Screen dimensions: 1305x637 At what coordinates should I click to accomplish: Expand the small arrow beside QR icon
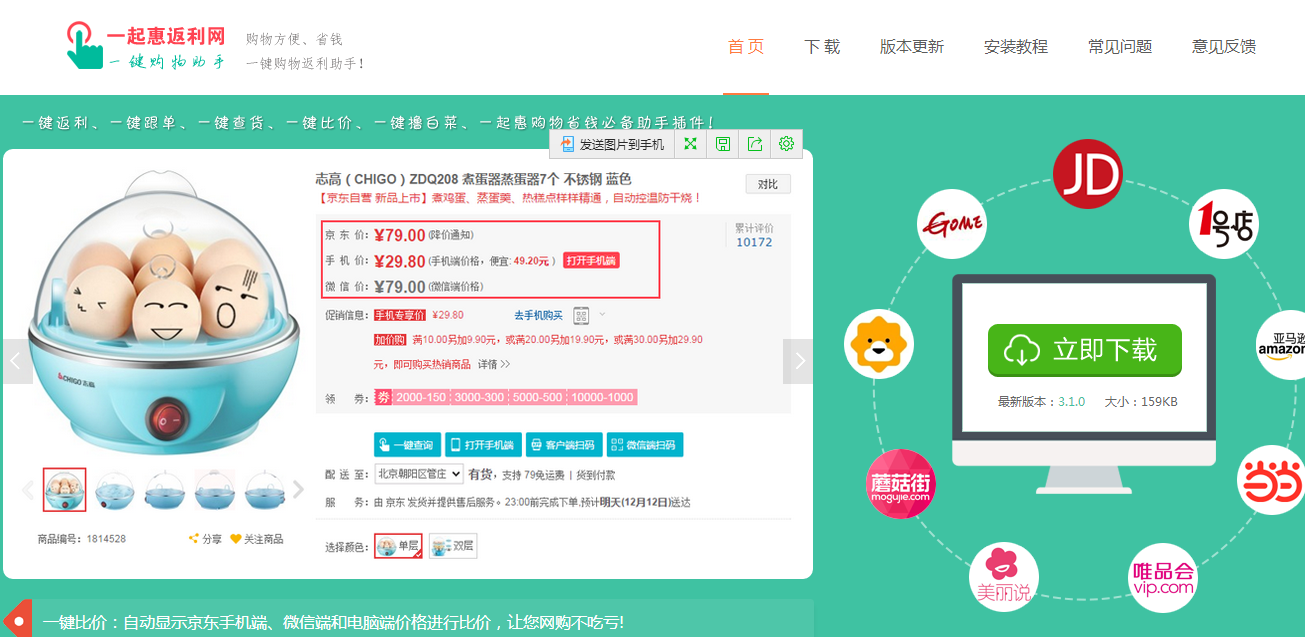coord(602,314)
